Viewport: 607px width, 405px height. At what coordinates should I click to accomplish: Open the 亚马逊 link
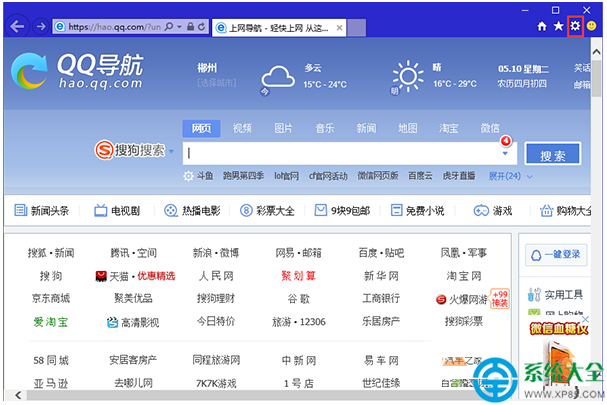51,384
